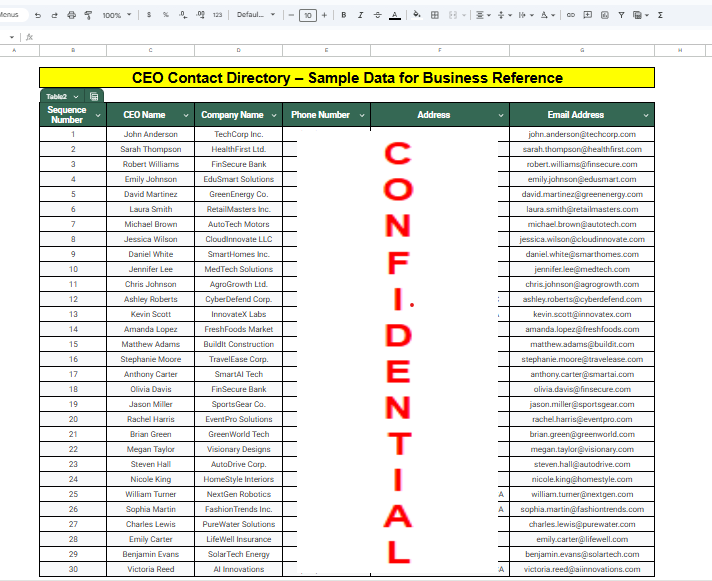Select cell 'SmartAI Tech'
The width and height of the screenshot is (712, 581).
238,374
